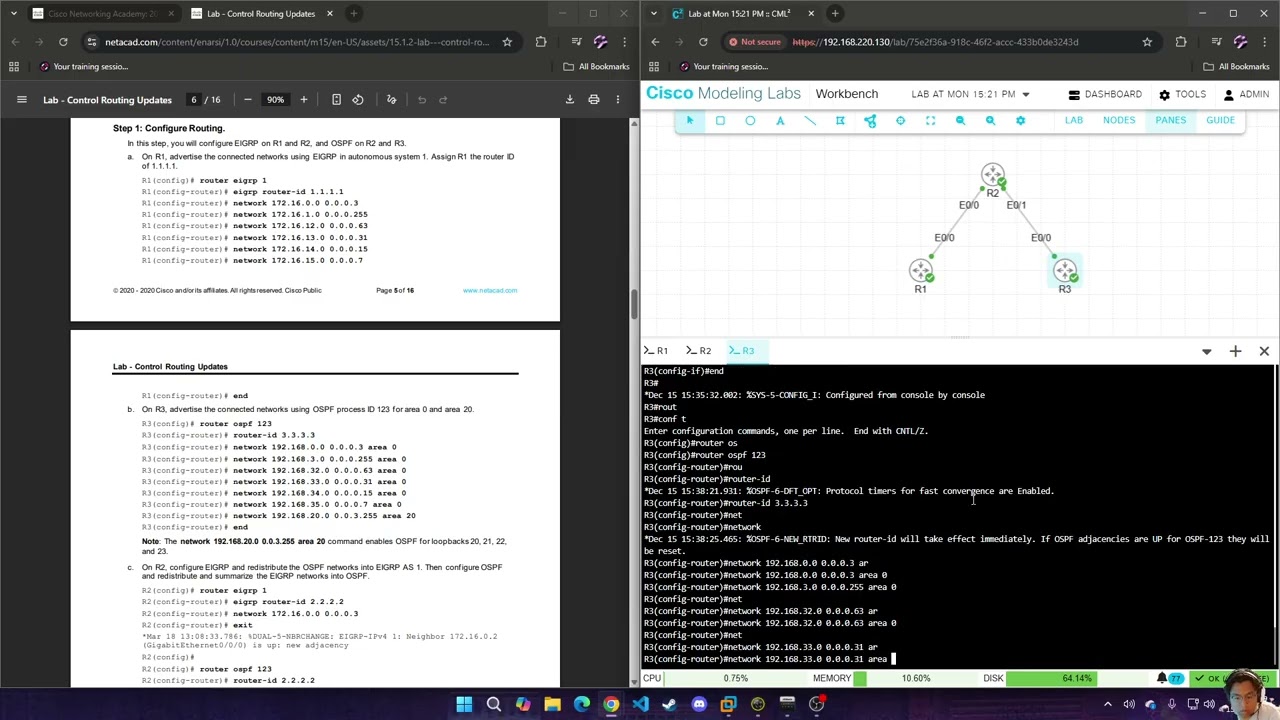Click the zoom out magnifier in CML toolbar

[x=960, y=120]
